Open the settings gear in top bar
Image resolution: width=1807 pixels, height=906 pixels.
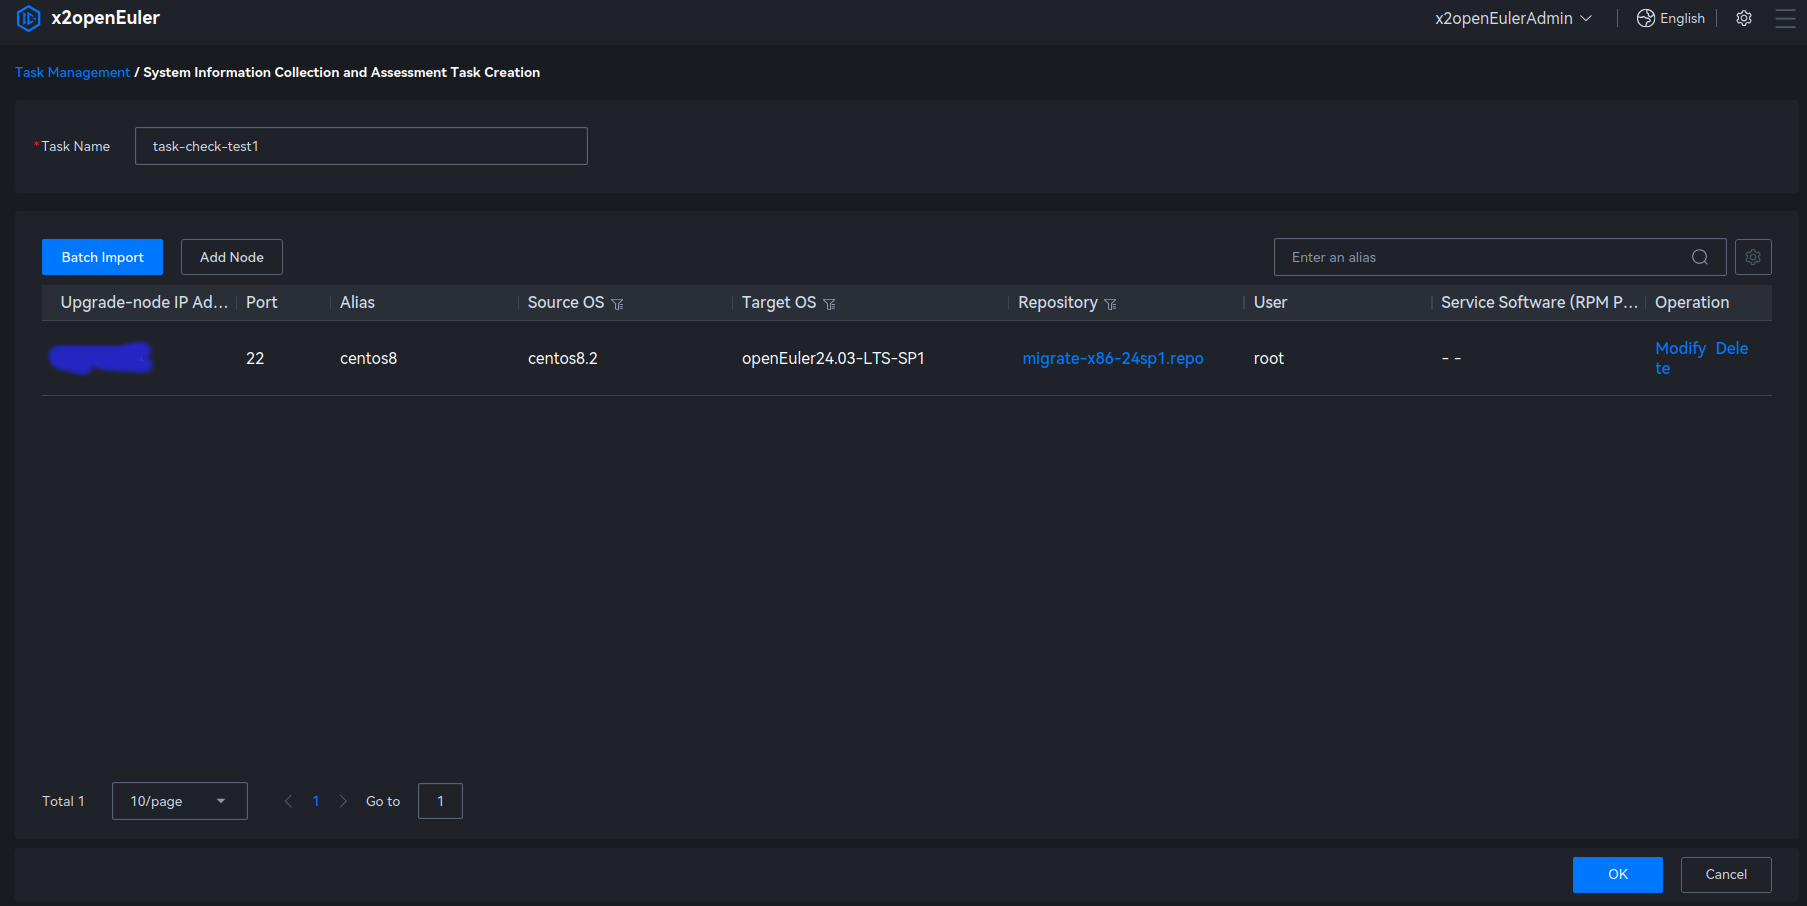(x=1744, y=18)
